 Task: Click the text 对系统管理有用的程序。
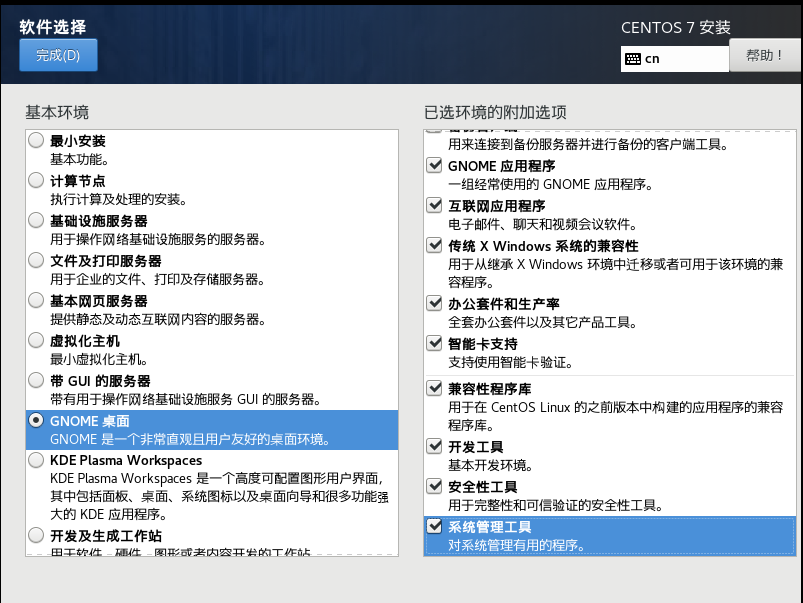tap(517, 546)
